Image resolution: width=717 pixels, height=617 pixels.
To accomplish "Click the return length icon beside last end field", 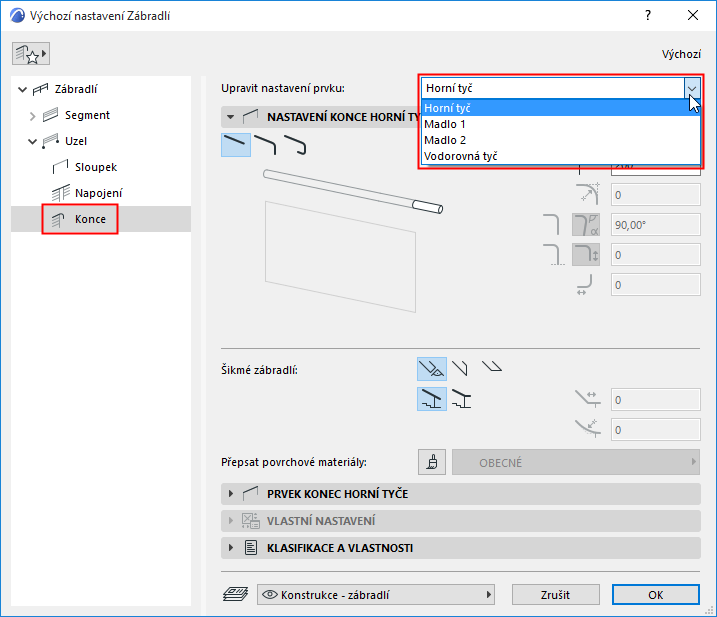I will point(585,284).
